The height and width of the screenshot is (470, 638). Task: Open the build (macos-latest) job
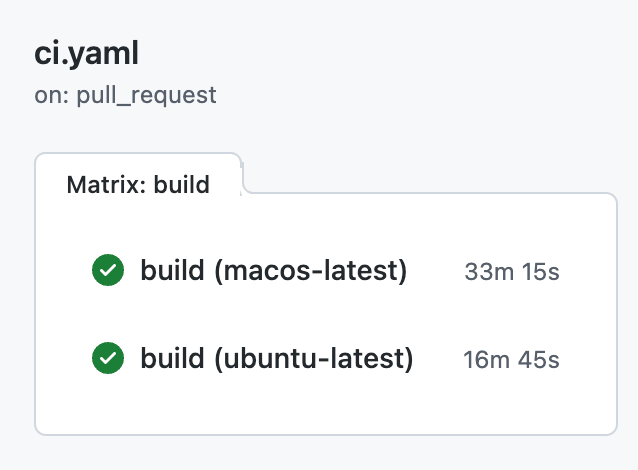coord(273,270)
